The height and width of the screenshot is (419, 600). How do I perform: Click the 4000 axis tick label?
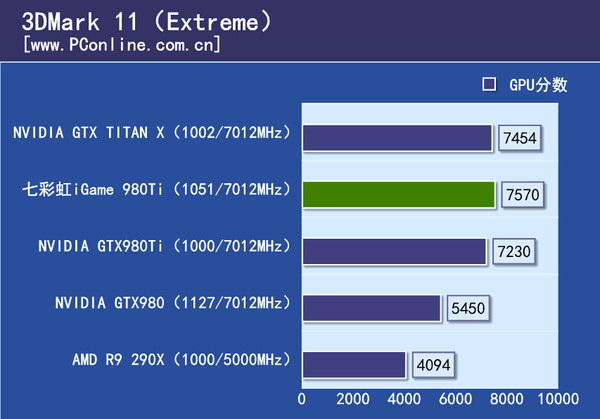404,399
